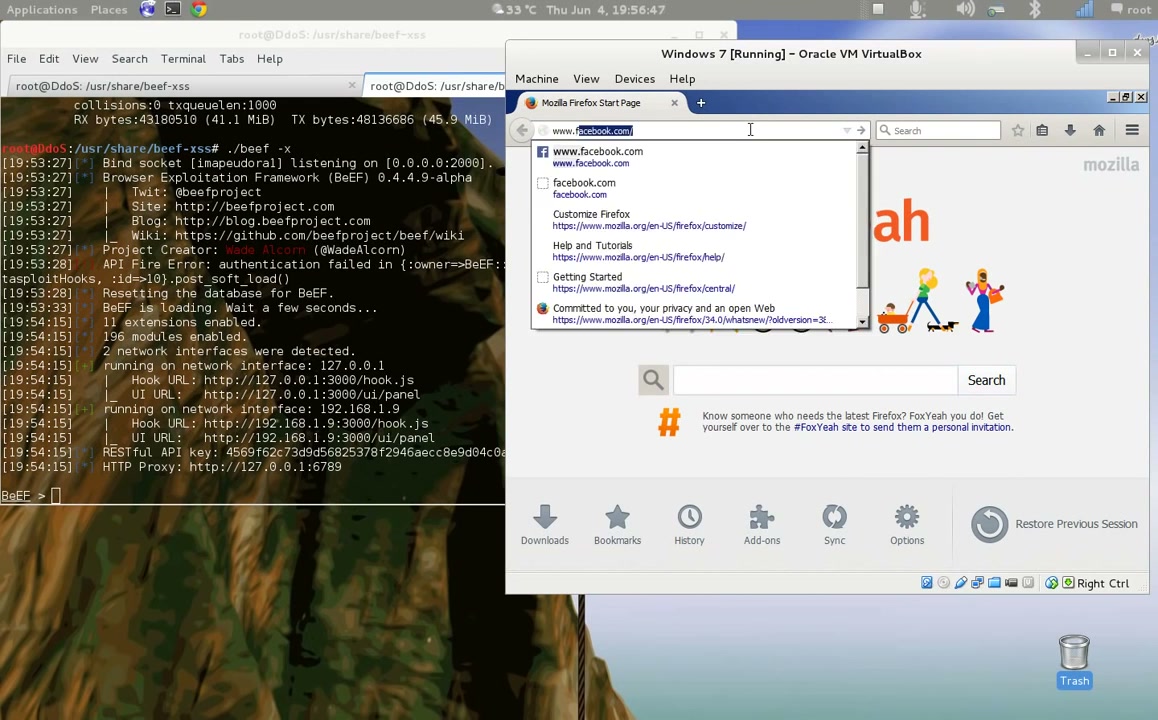The height and width of the screenshot is (720, 1158).
Task: Open the Sync shortcut icon
Action: click(x=835, y=525)
